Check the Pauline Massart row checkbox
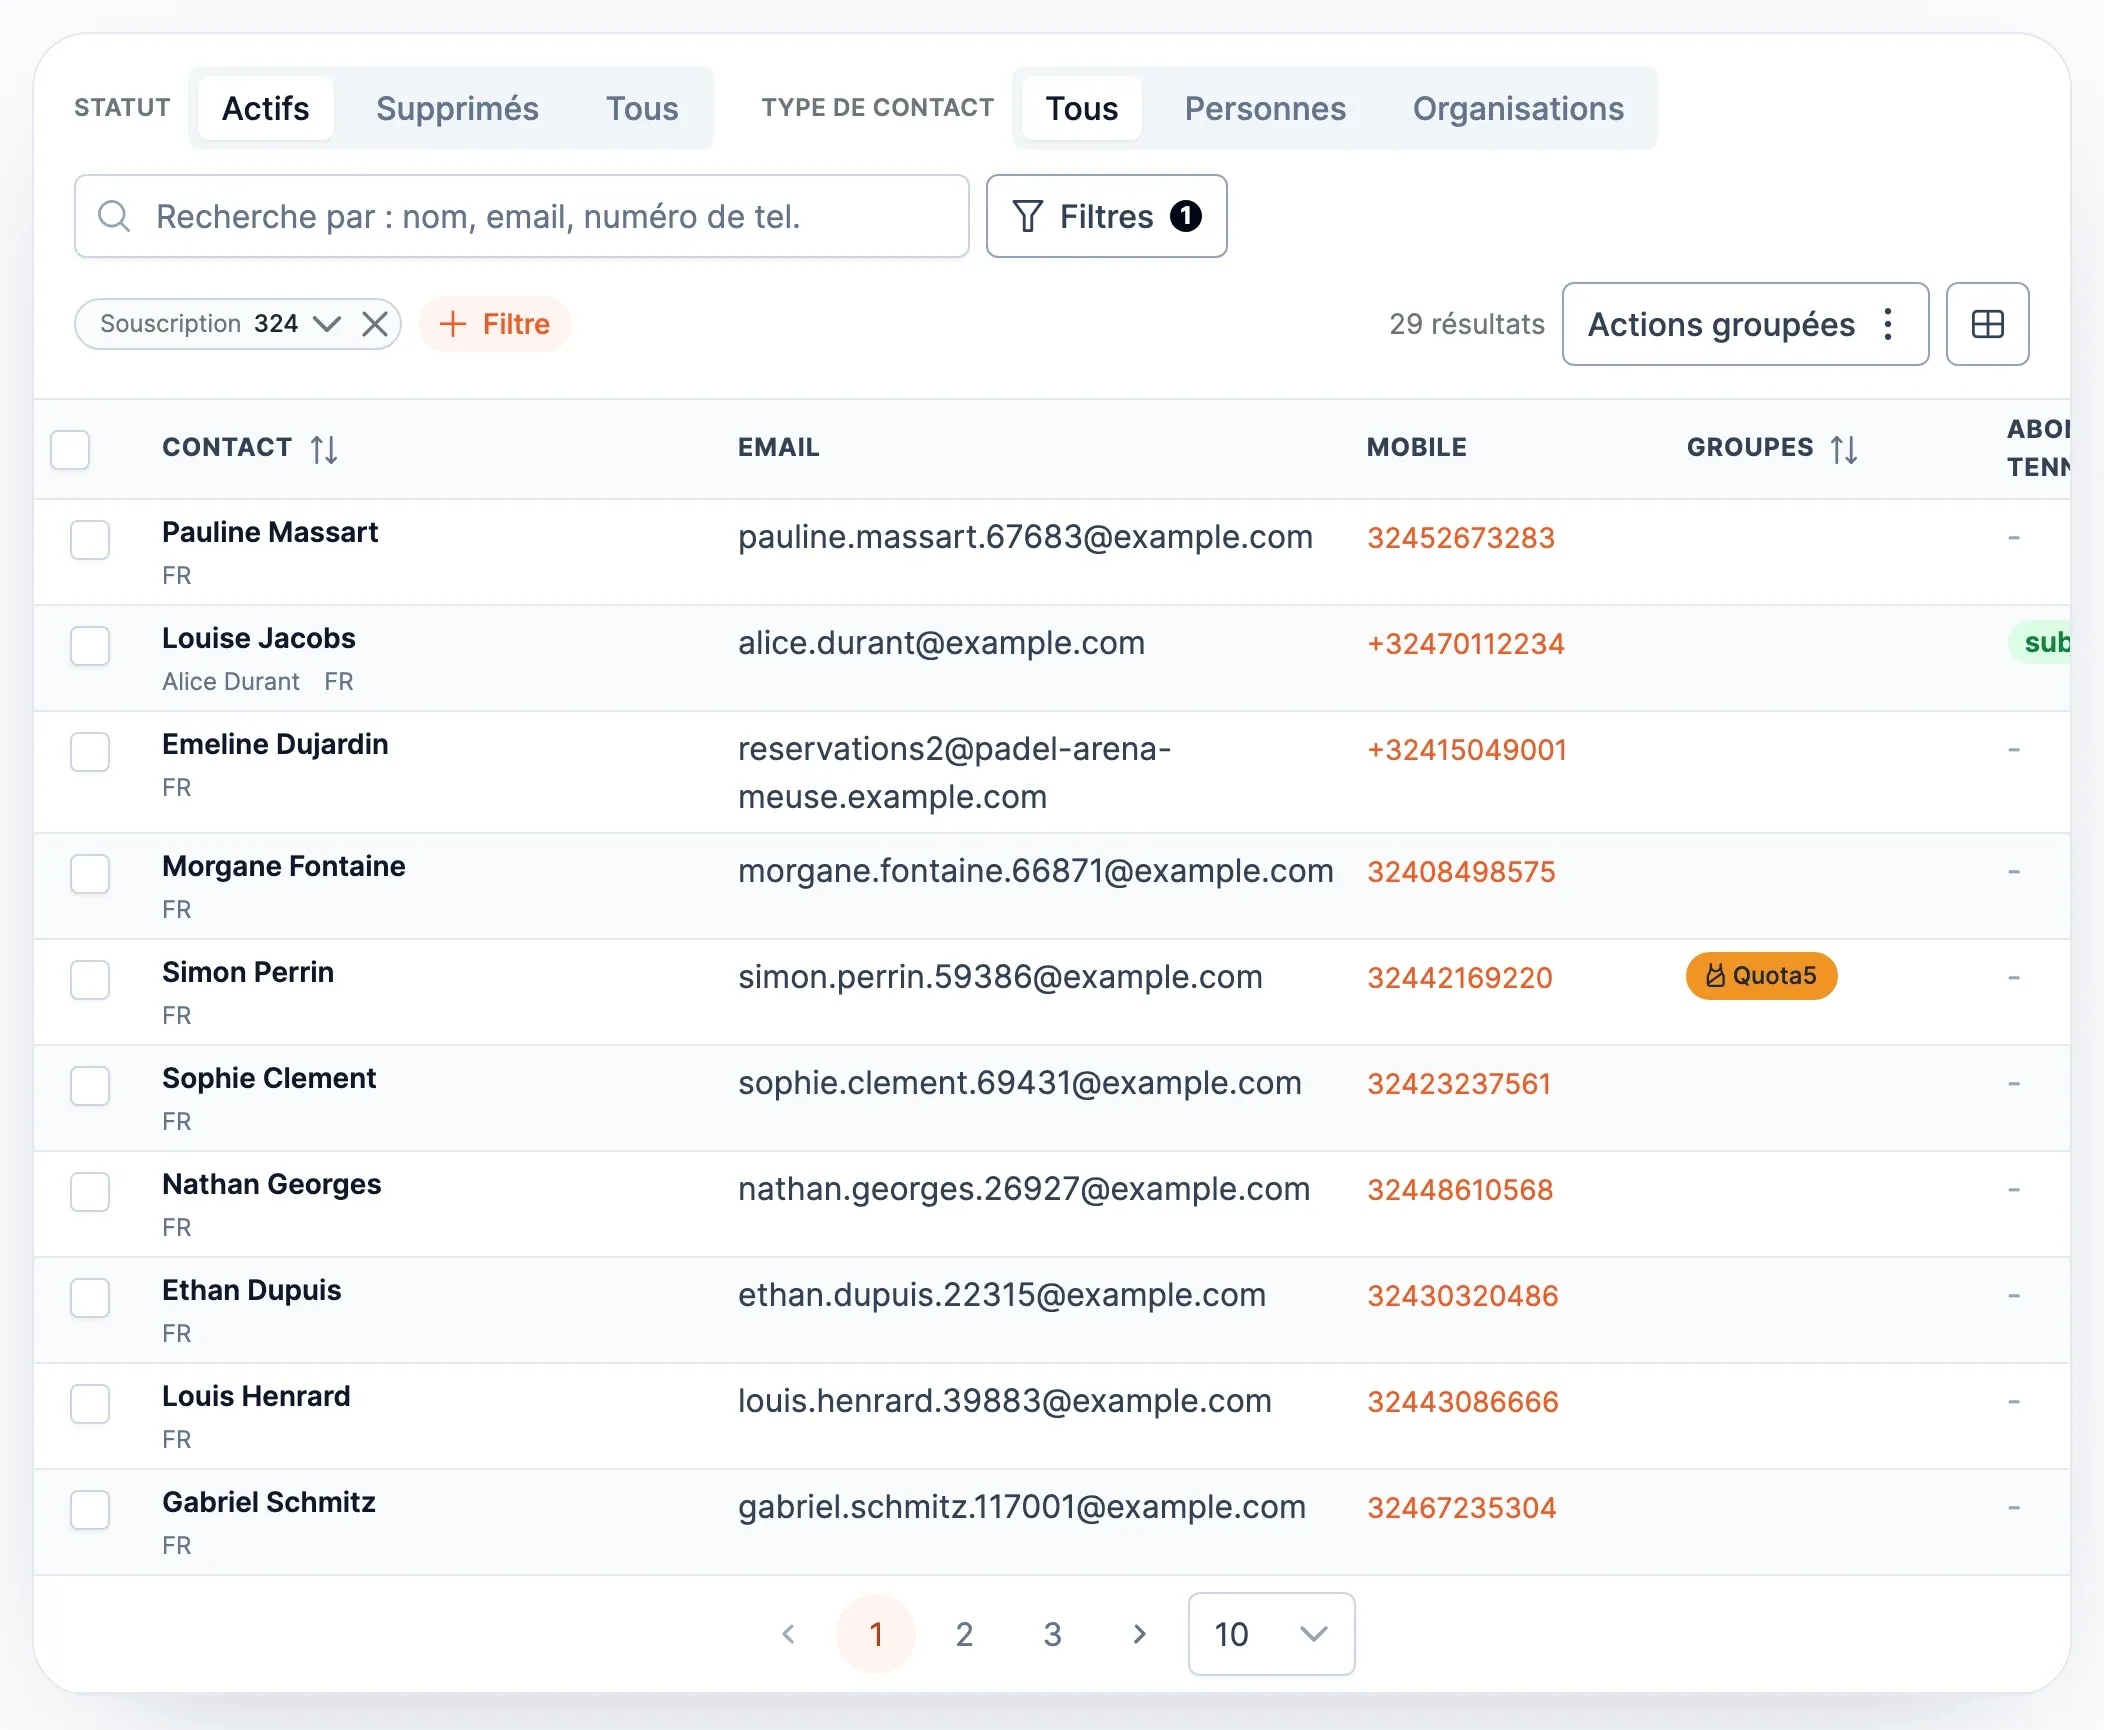The width and height of the screenshot is (2104, 1730). (90, 540)
